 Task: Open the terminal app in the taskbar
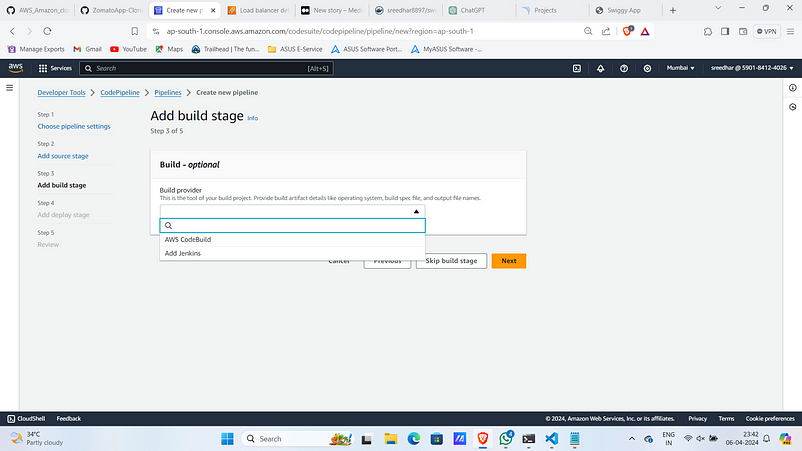pyautogui.click(x=528, y=439)
